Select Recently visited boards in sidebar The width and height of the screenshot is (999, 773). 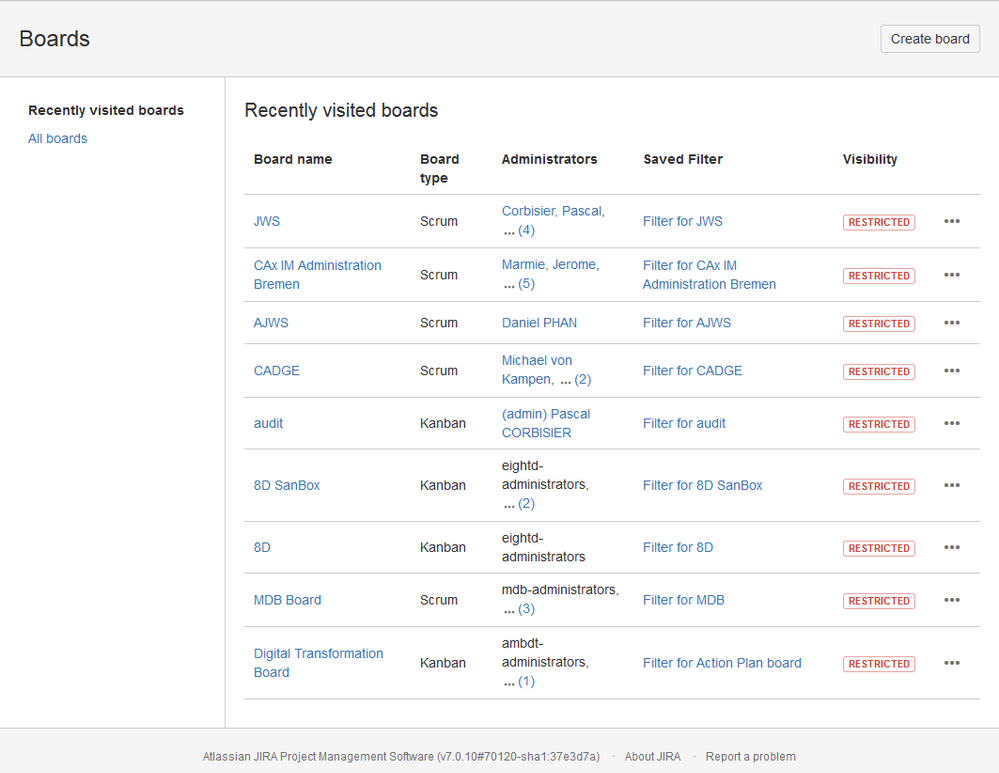point(106,110)
